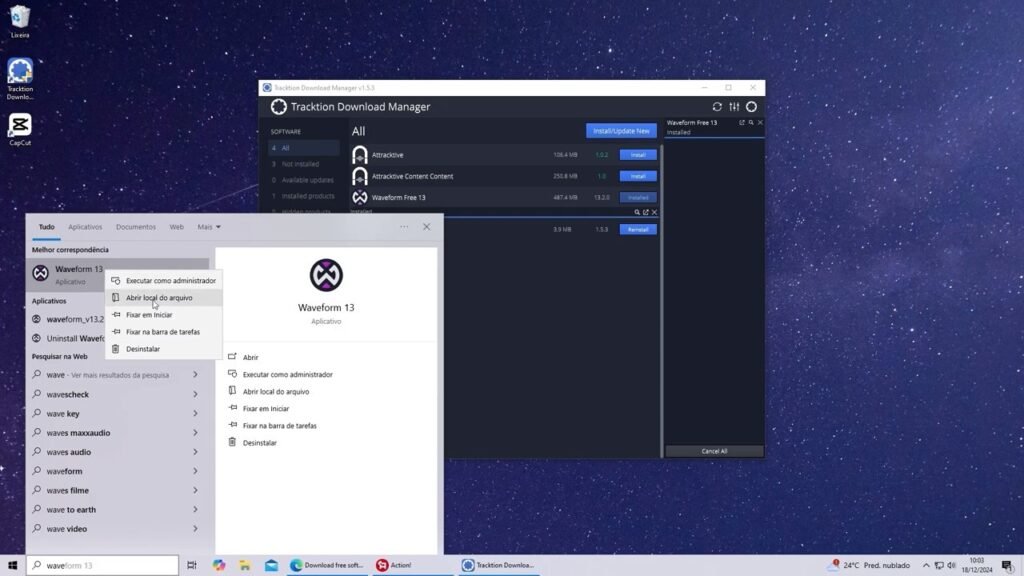This screenshot has width=1024, height=576.
Task: Click the open-external icon under Waveform Free 13 row
Action: 646,212
